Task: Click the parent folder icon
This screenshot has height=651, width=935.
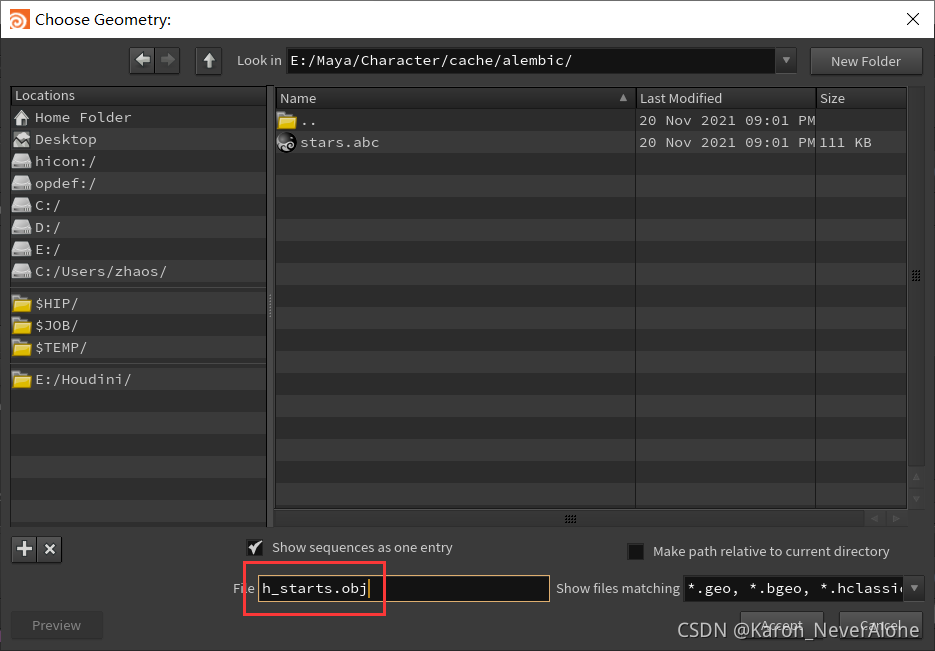Action: click(x=287, y=121)
